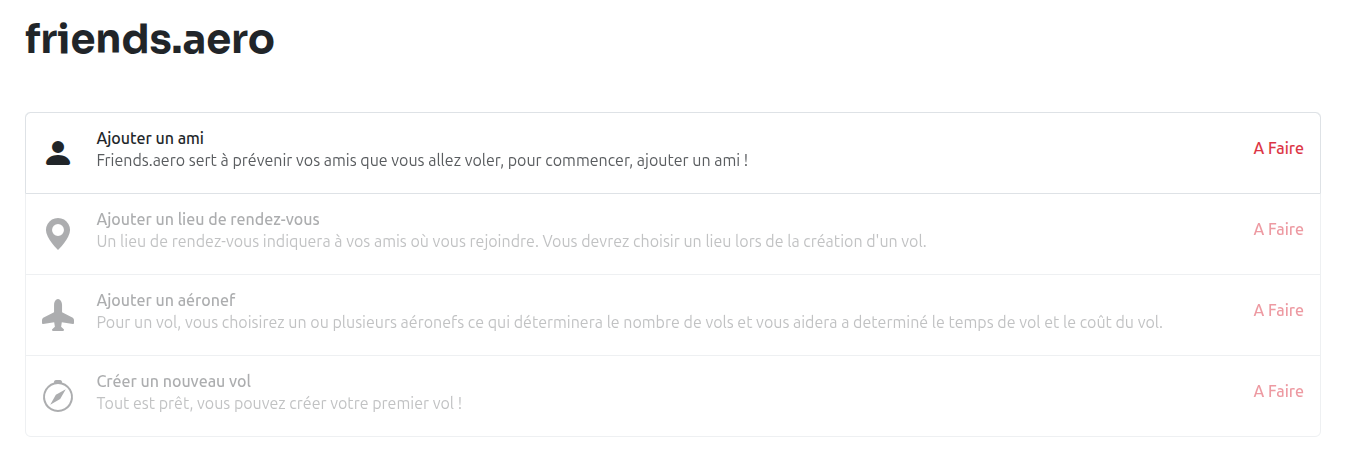Viewport: 1352px width, 466px height.
Task: Click 'A Faire' beside lieu de rendez-vous
Action: (x=1278, y=230)
